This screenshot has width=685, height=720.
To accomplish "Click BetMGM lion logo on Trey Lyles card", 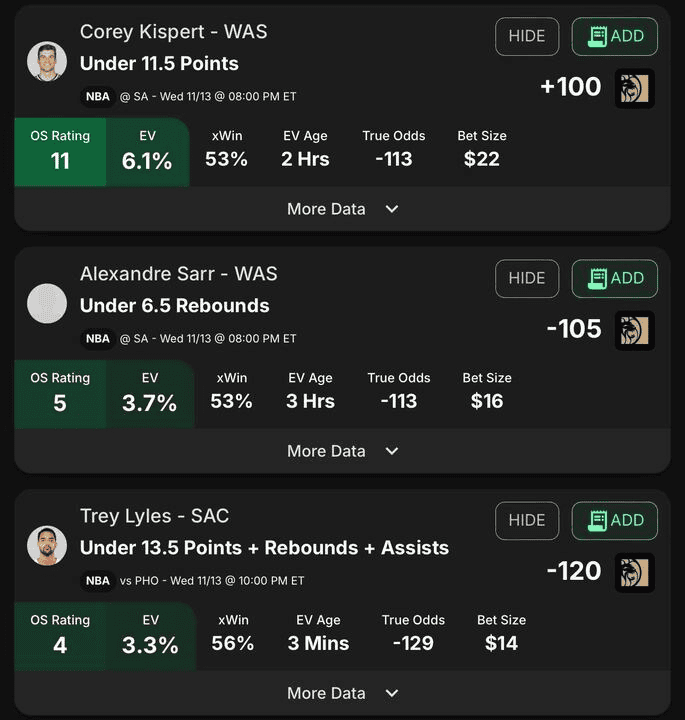I will [634, 572].
